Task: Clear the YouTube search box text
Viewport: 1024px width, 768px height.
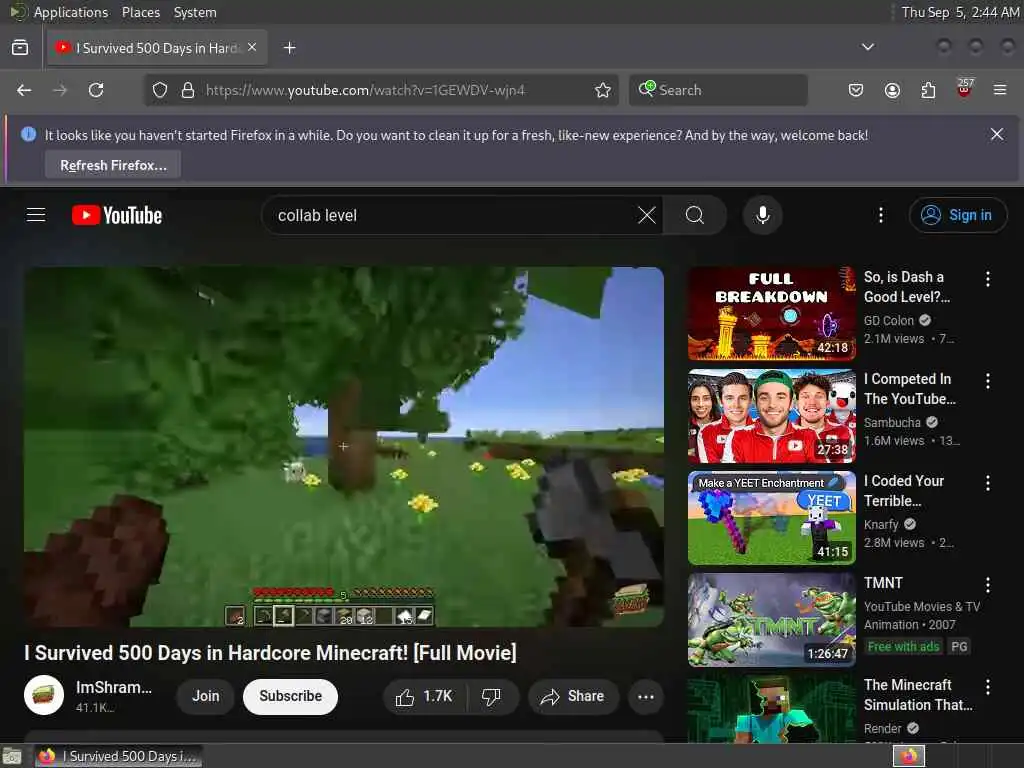Action: pyautogui.click(x=647, y=215)
